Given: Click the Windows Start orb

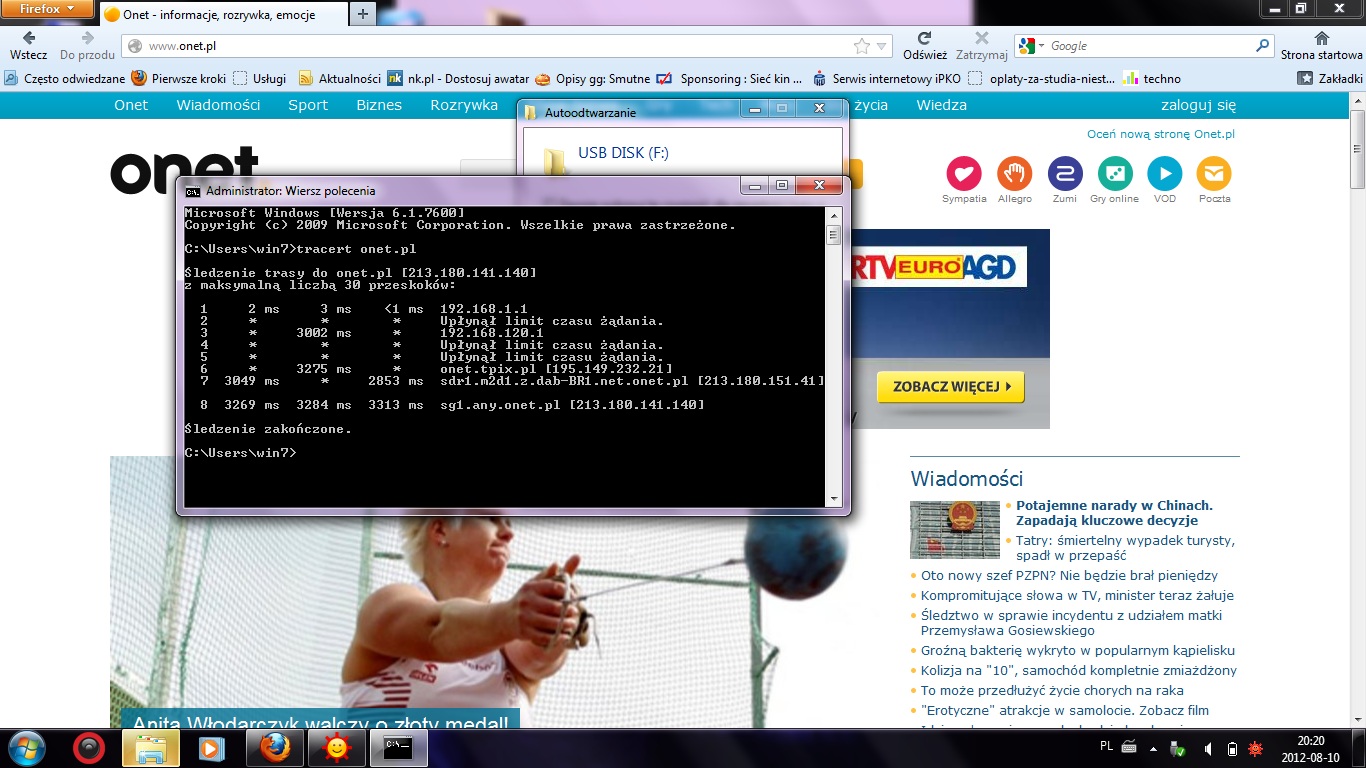Looking at the screenshot, I should [27, 747].
